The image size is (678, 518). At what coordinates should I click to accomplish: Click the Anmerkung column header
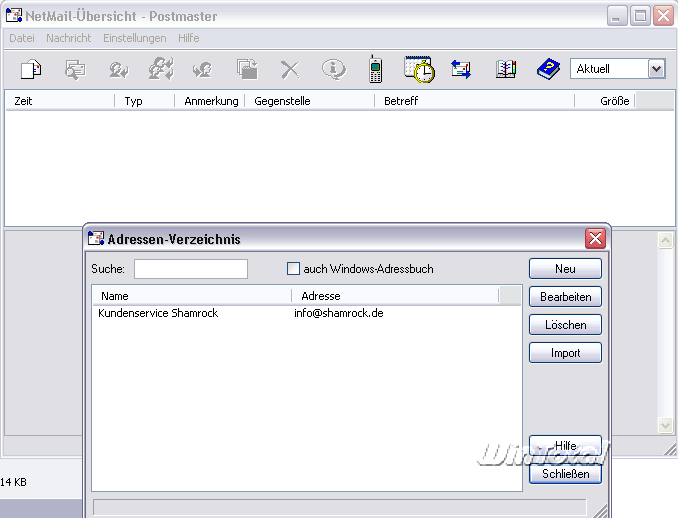pyautogui.click(x=210, y=101)
